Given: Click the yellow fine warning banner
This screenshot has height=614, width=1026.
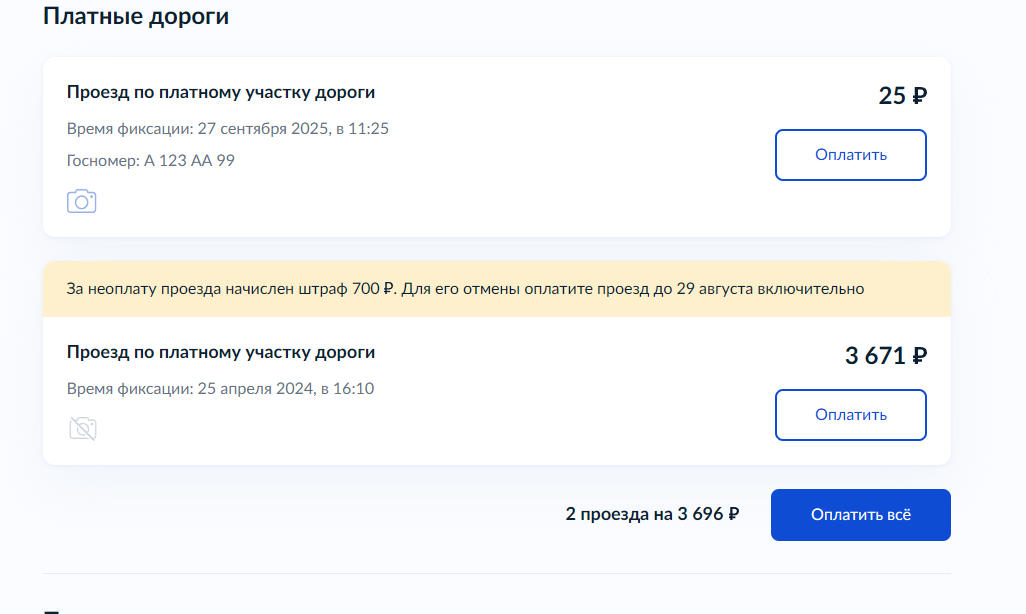Looking at the screenshot, I should 497,289.
